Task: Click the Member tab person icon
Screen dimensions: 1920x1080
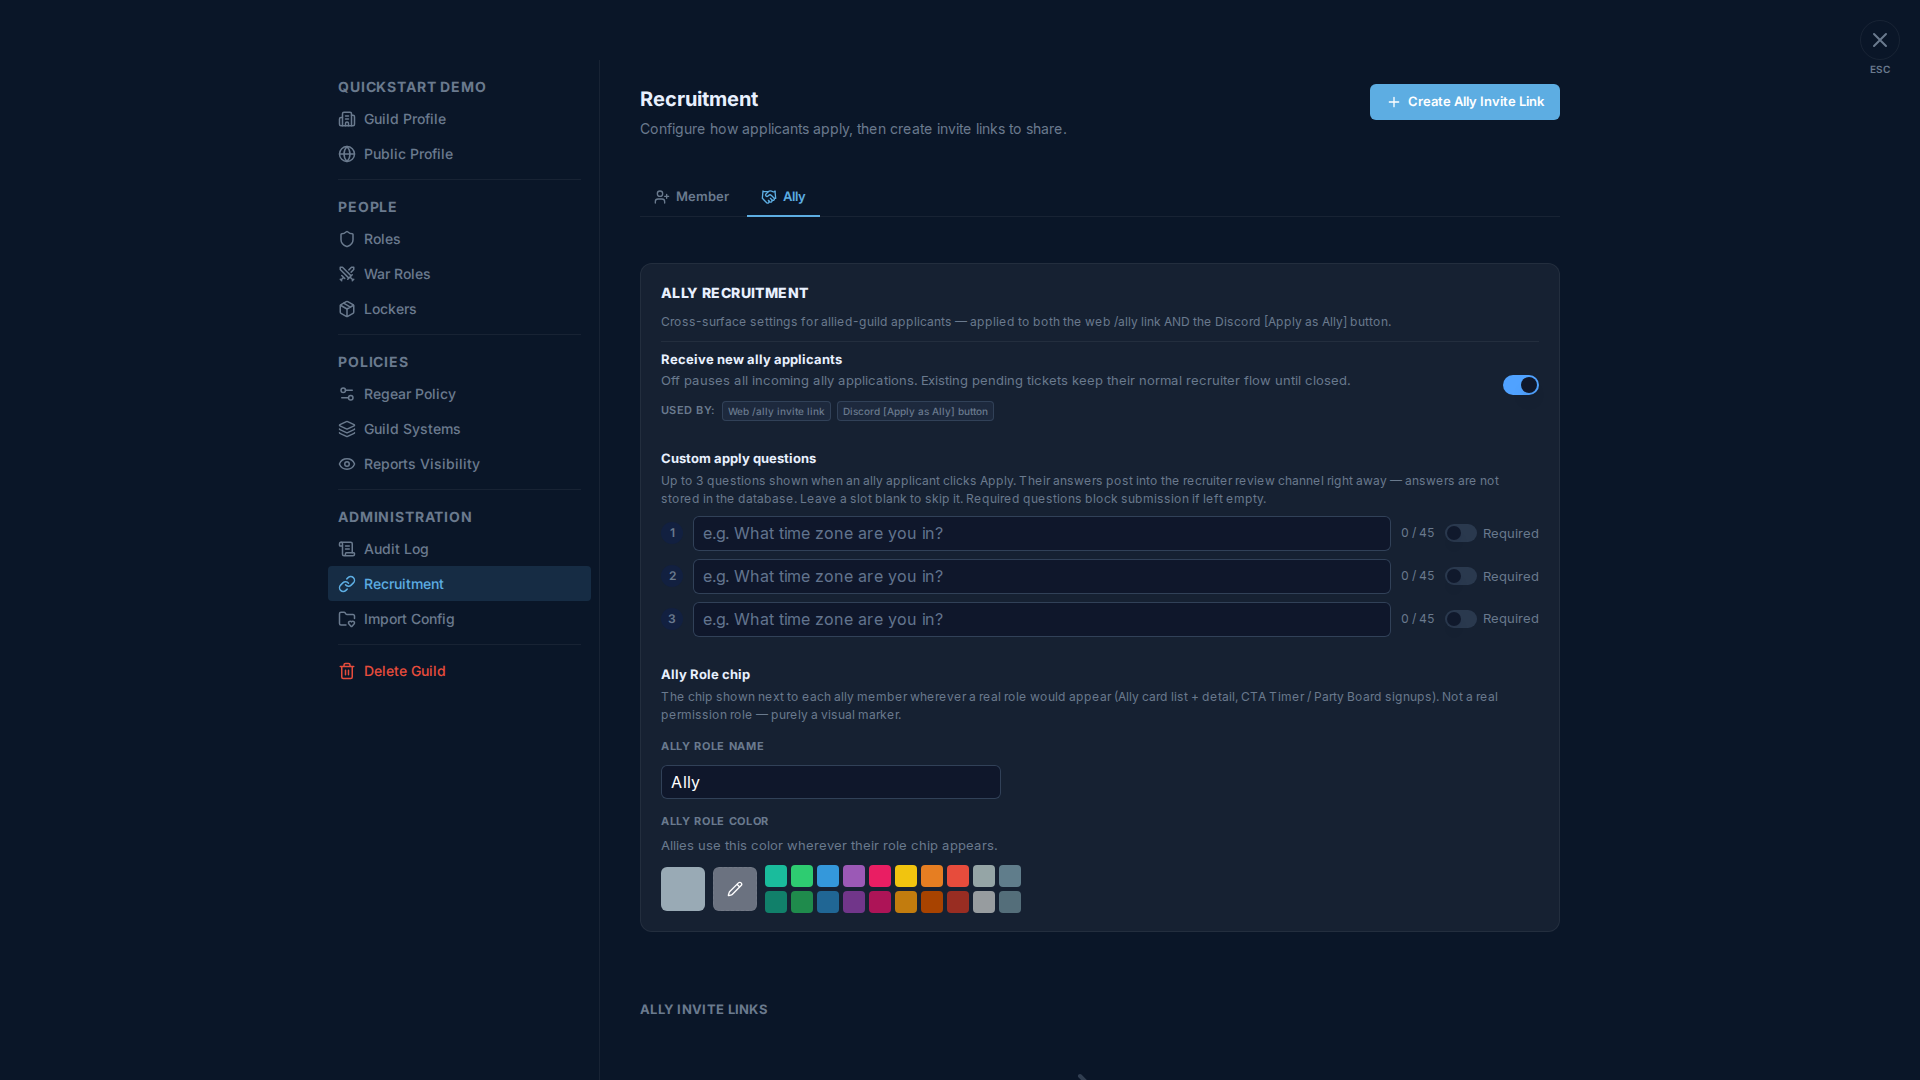Action: (x=662, y=197)
